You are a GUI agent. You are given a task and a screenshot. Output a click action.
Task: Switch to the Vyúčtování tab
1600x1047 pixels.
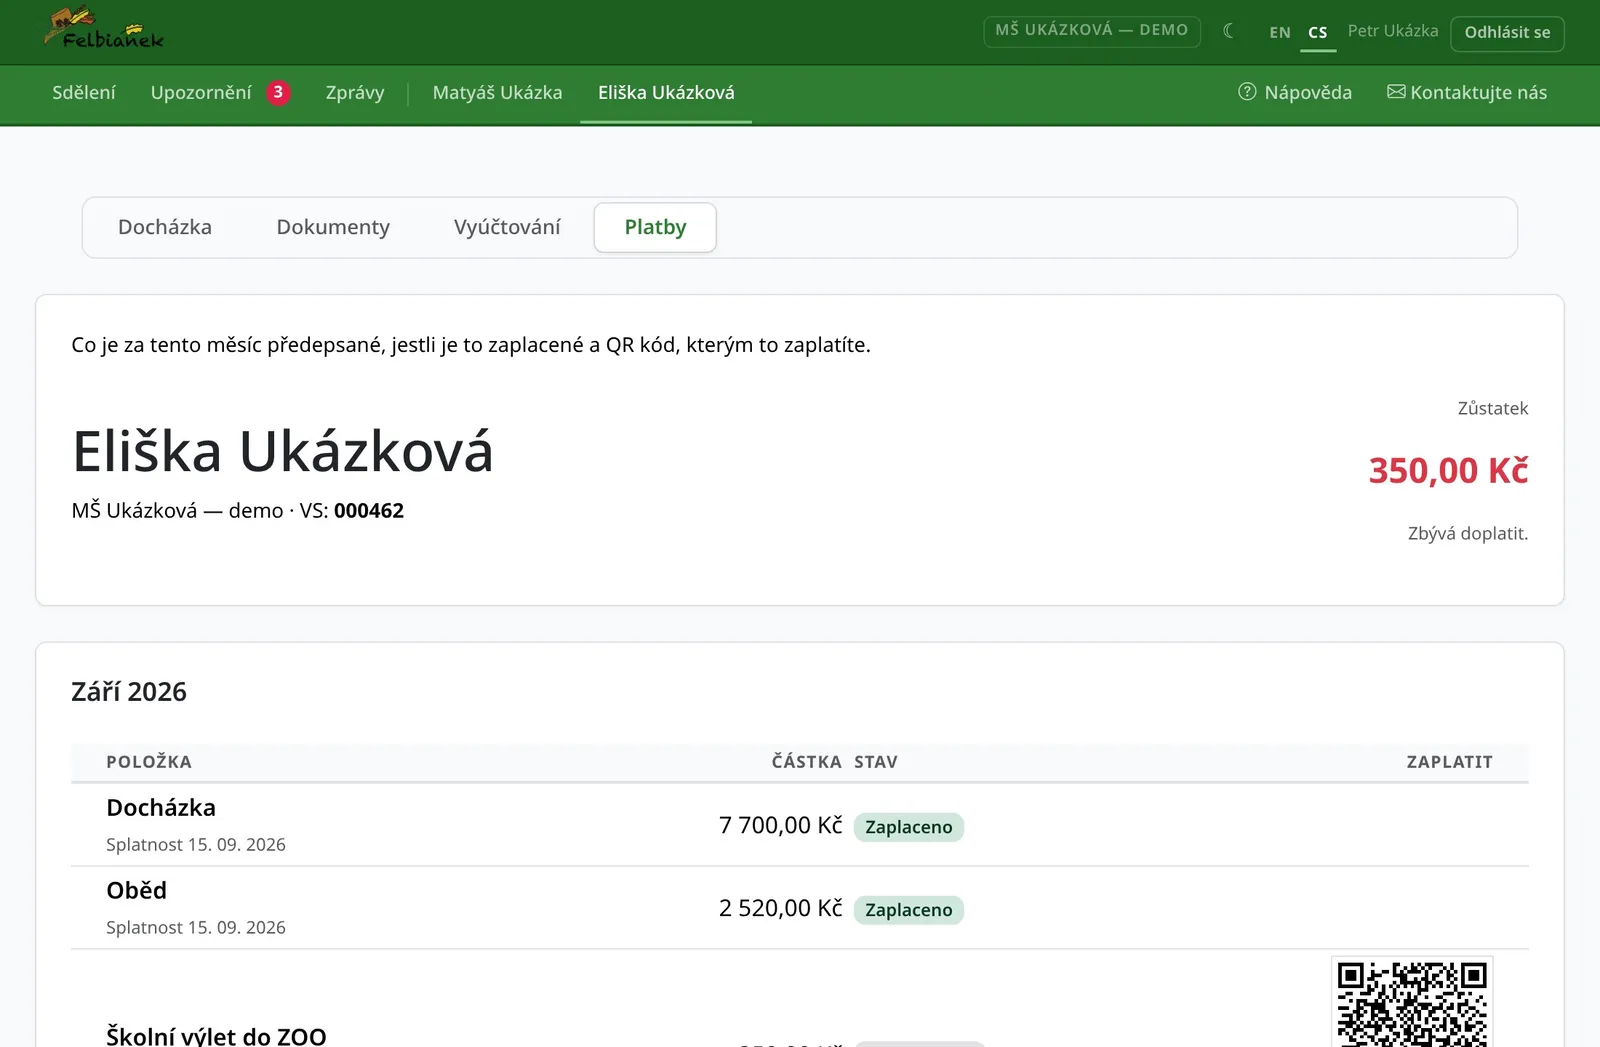coord(507,227)
